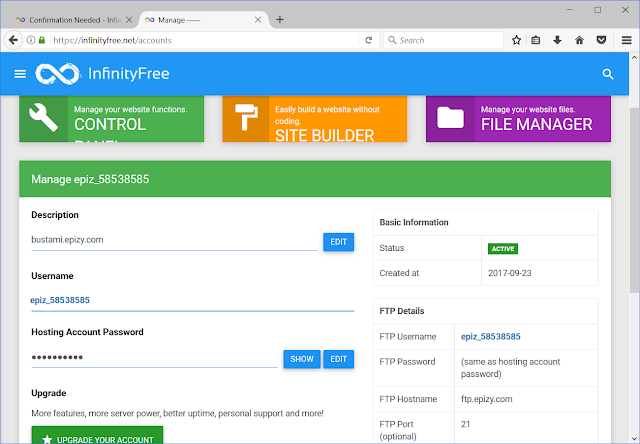Viewport: 640px width, 444px height.
Task: Open the CONTROL PANEL card
Action: click(x=111, y=119)
